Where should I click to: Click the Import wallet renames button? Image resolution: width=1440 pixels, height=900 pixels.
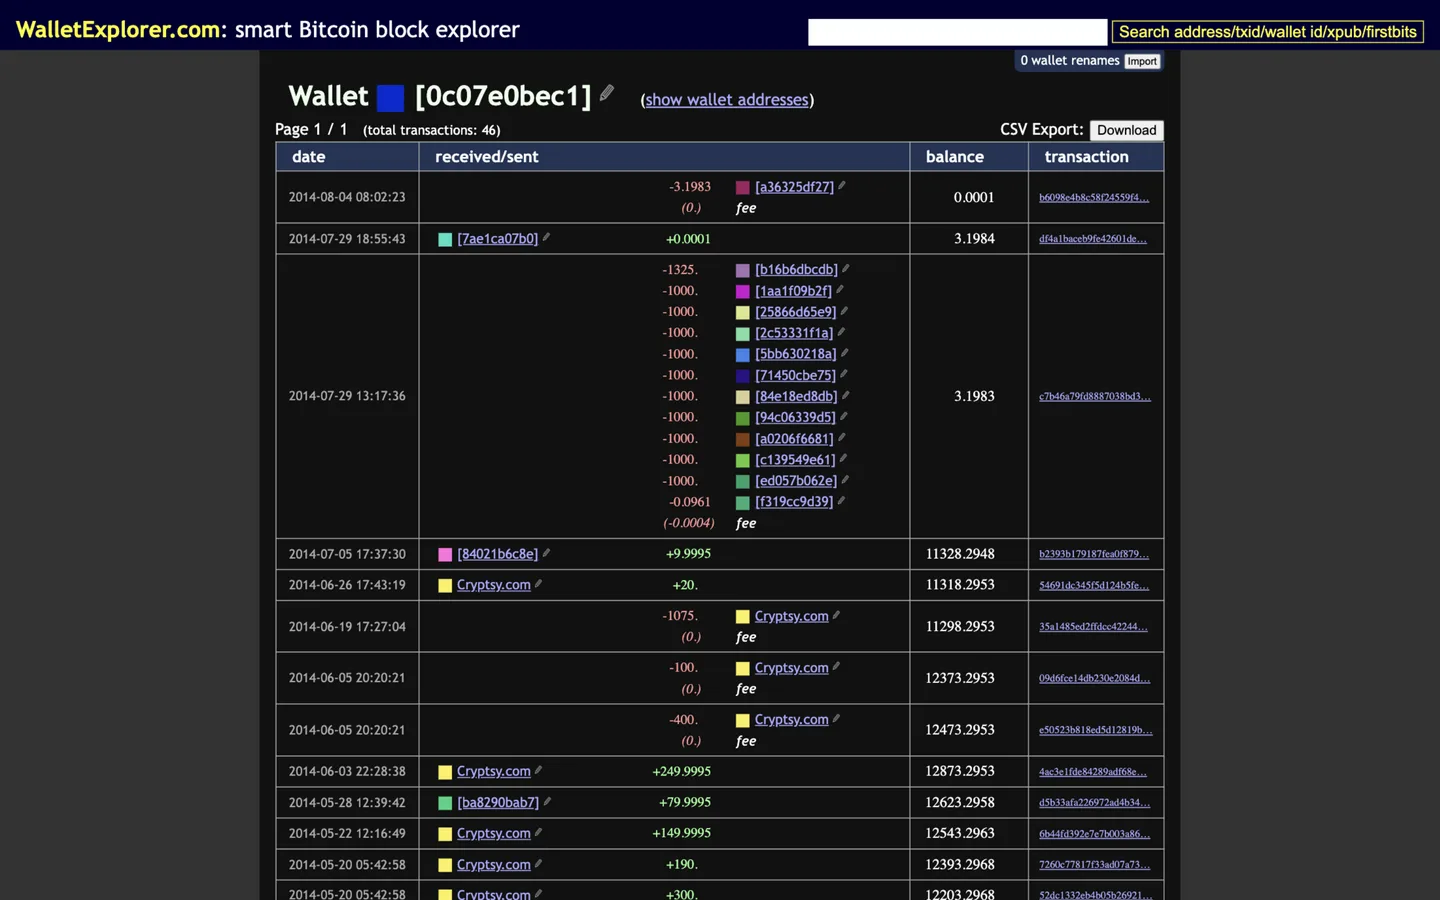coord(1142,61)
